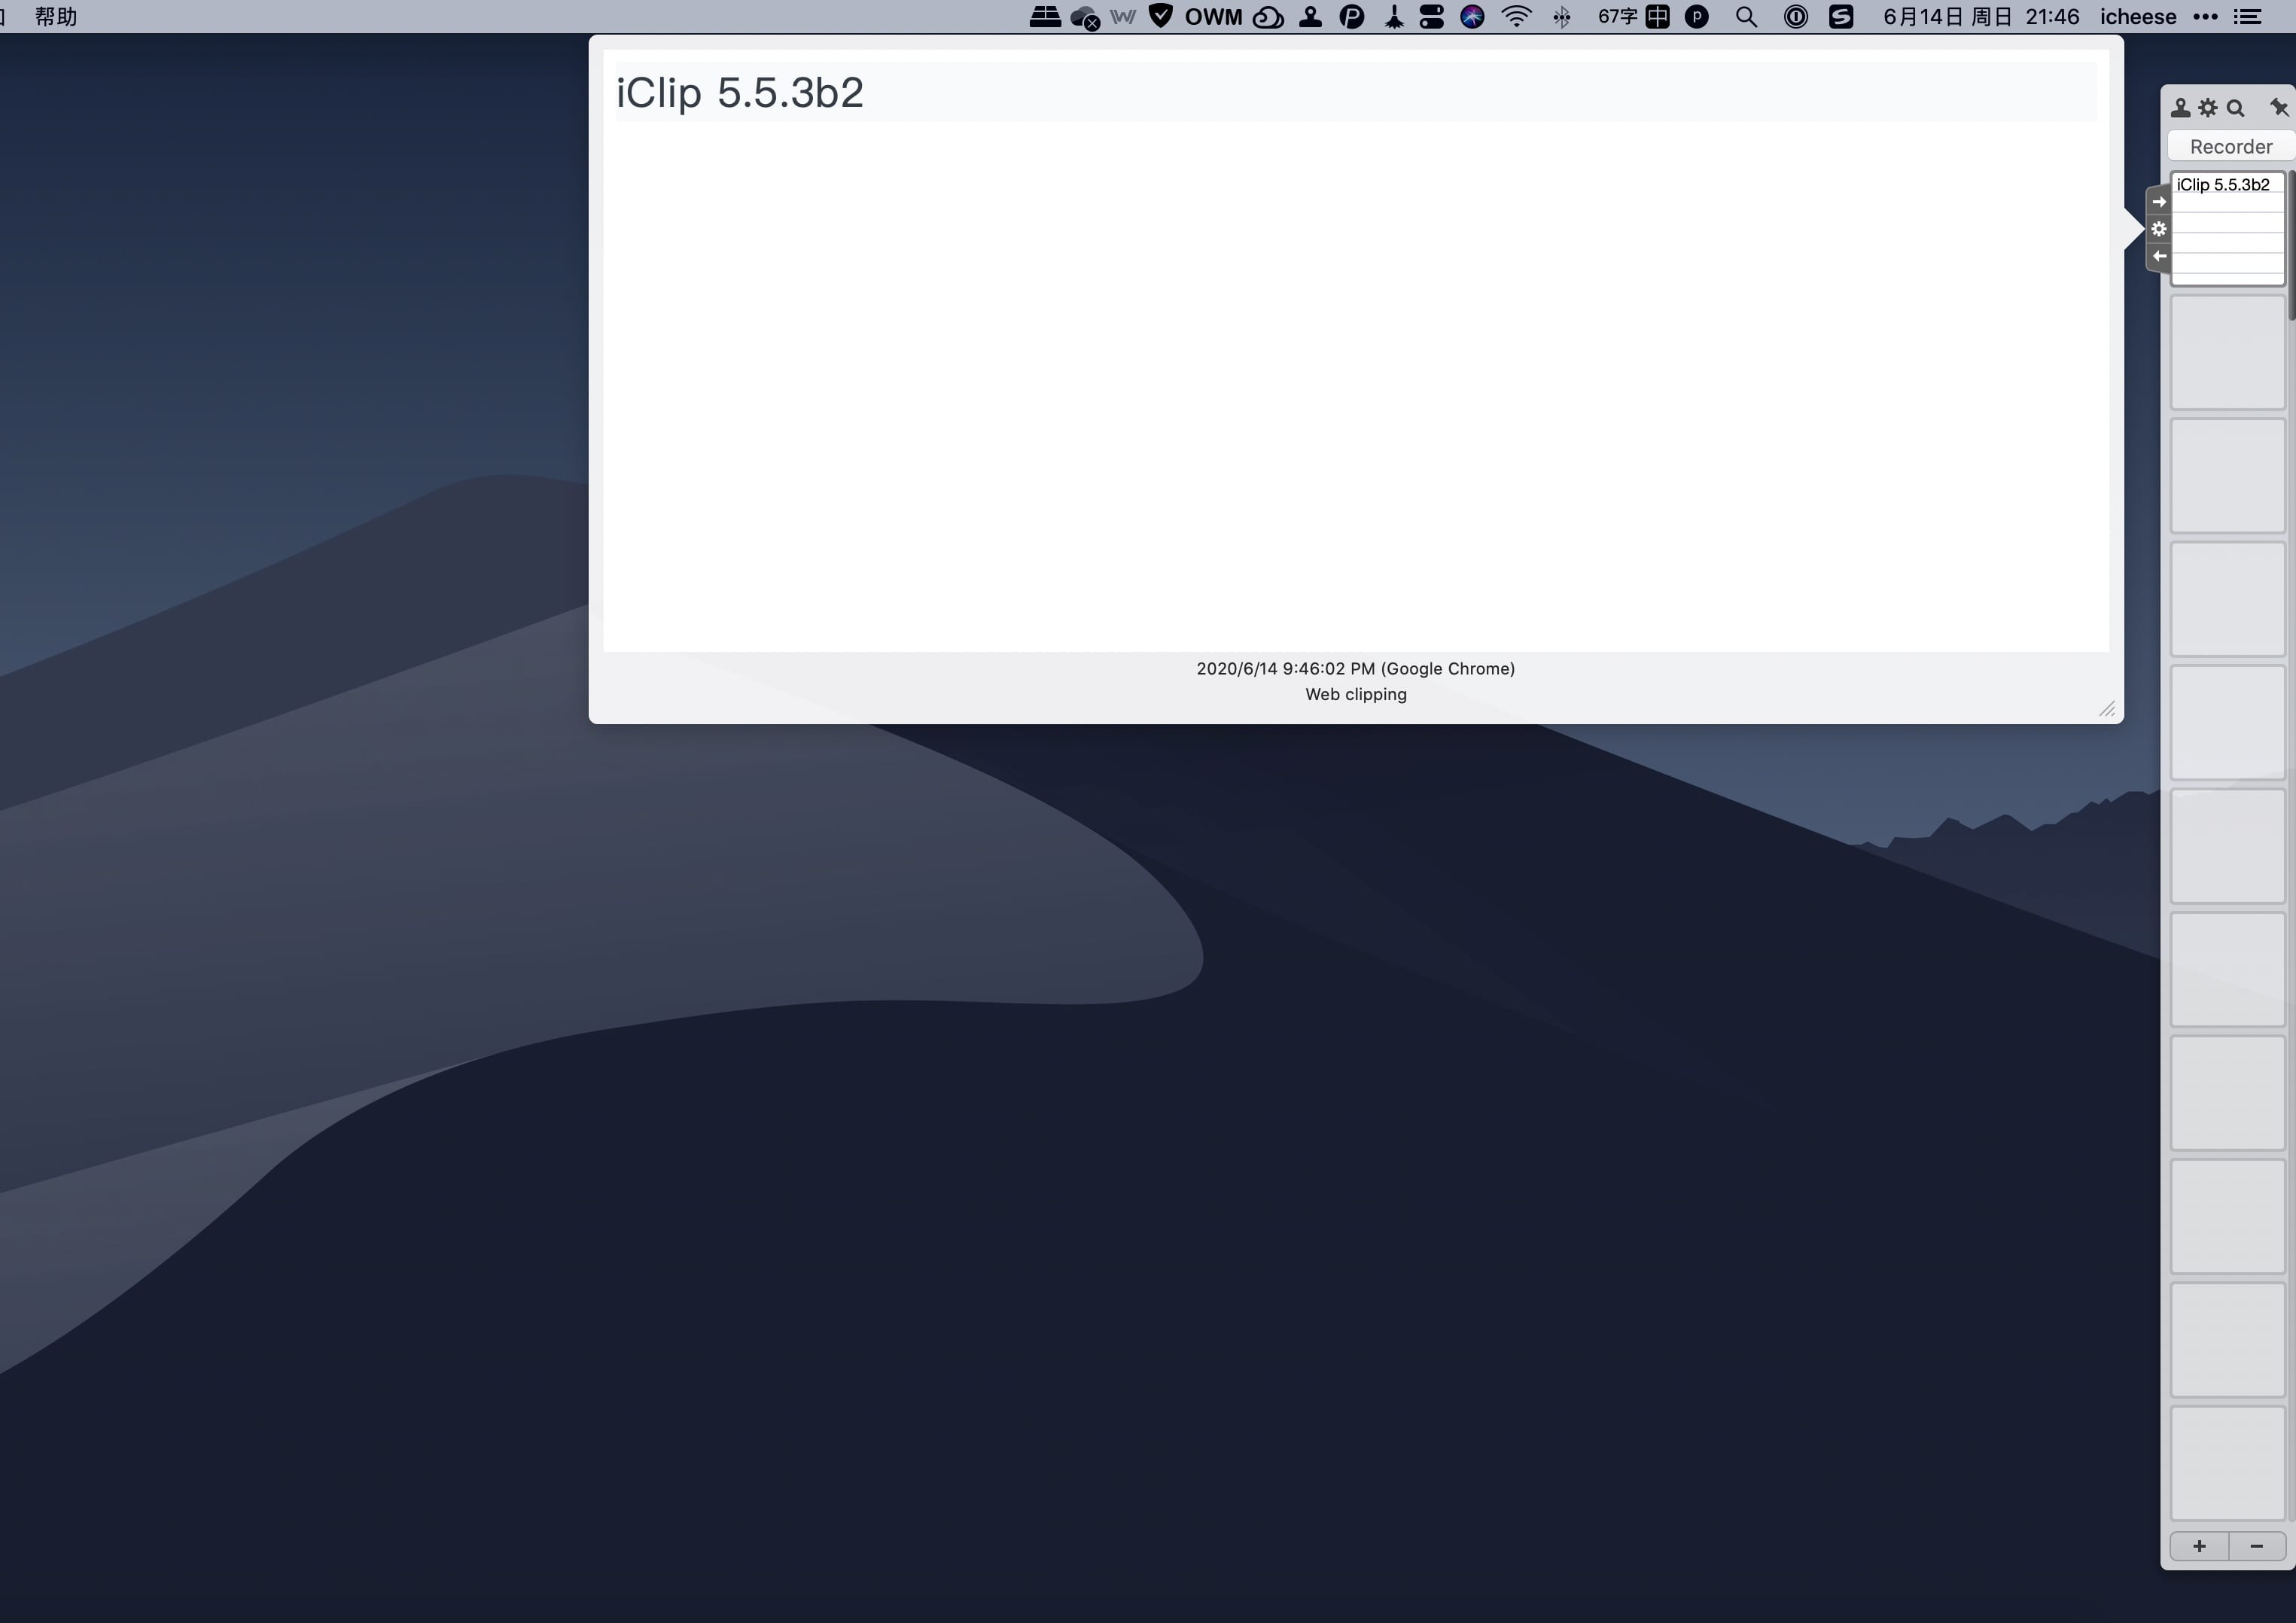Open Siri from the menu bar
This screenshot has width=2296, height=1623.
pyautogui.click(x=1472, y=16)
